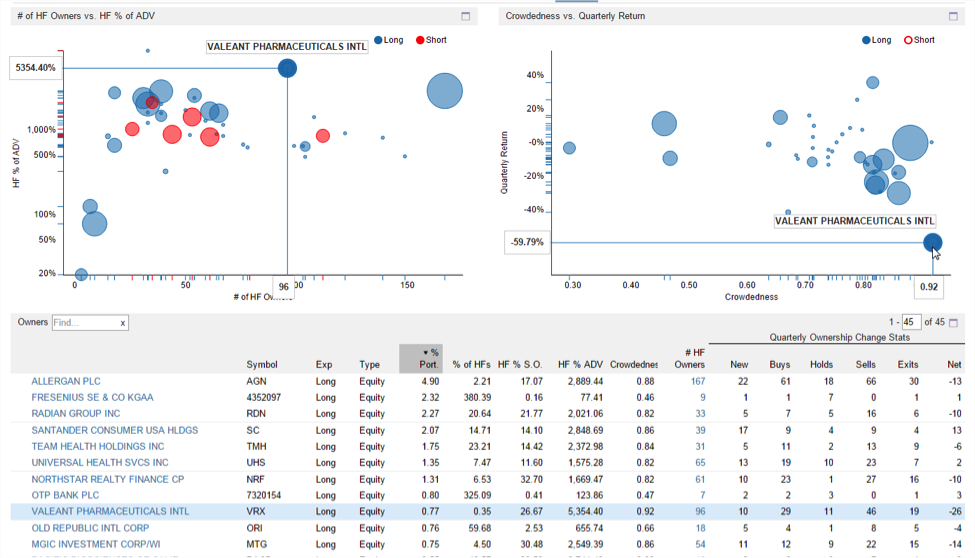Maximize the HF Owners vs. ADV chart panel
This screenshot has width=975, height=558.
click(x=465, y=16)
